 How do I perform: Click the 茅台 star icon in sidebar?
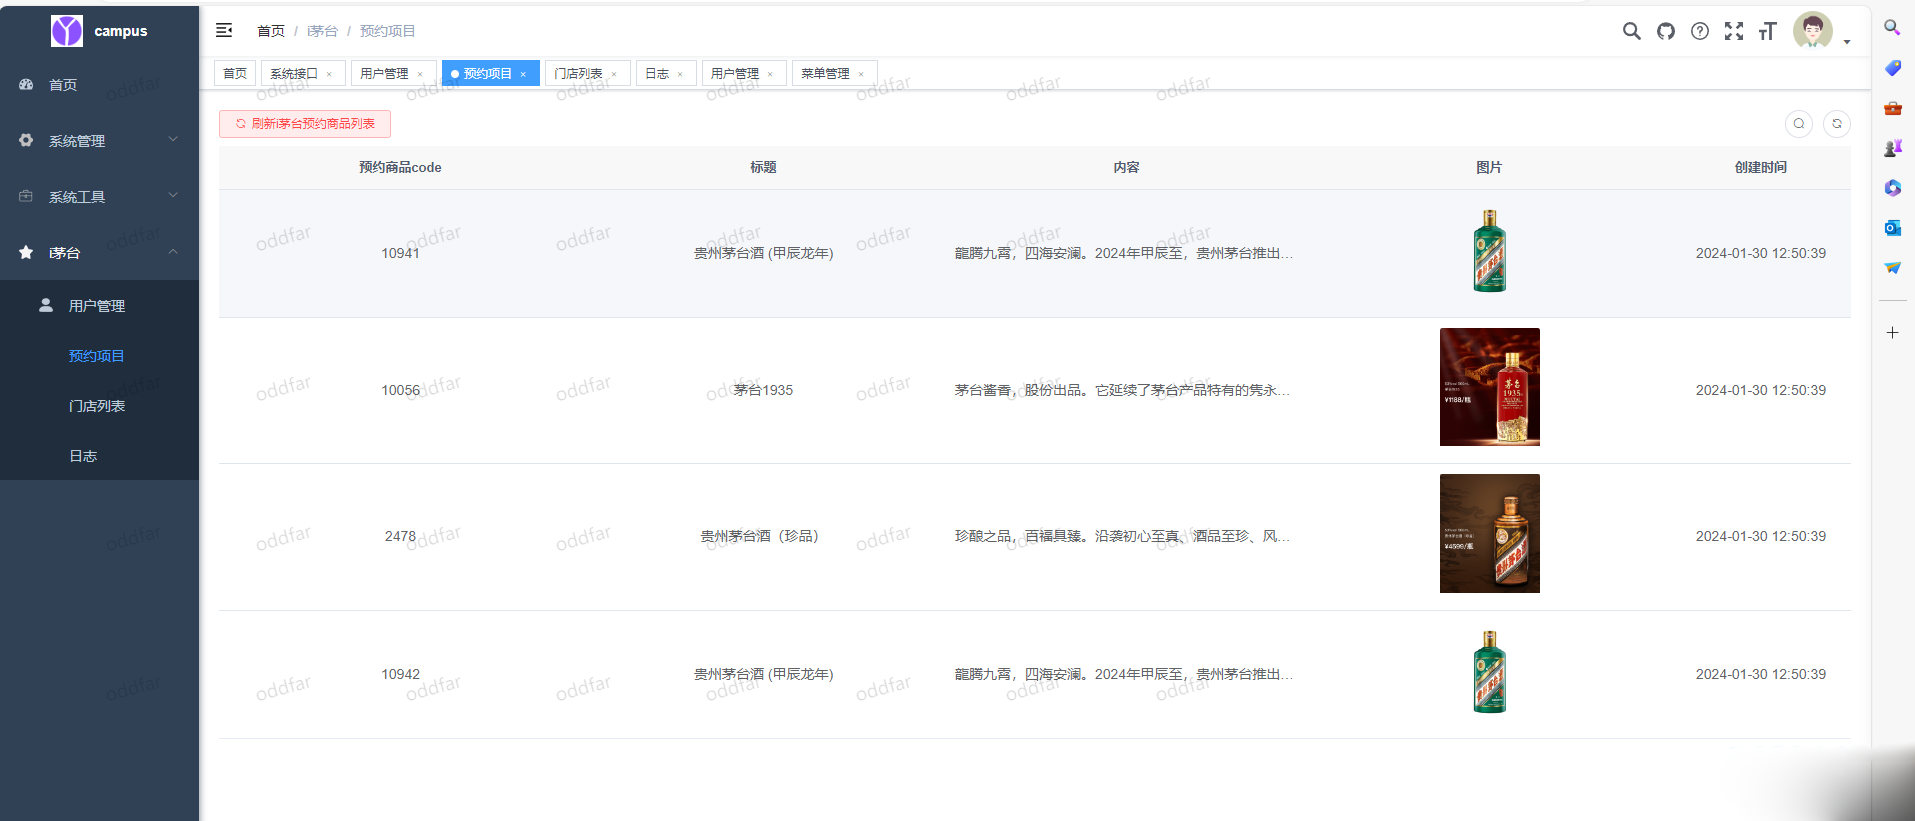click(26, 253)
